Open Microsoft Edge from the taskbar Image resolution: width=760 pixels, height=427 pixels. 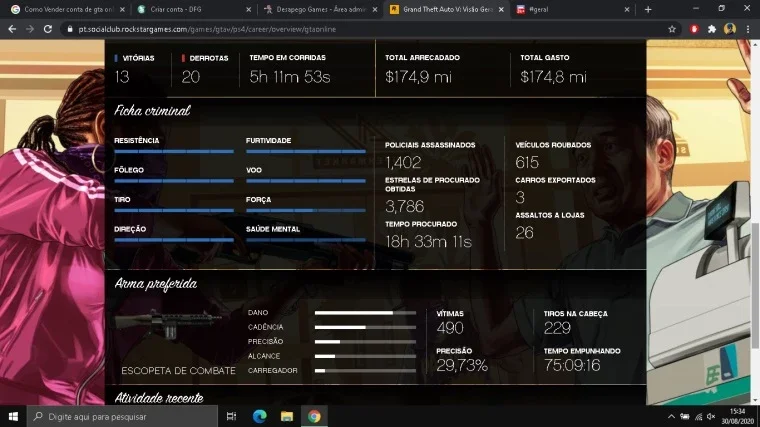click(259, 416)
